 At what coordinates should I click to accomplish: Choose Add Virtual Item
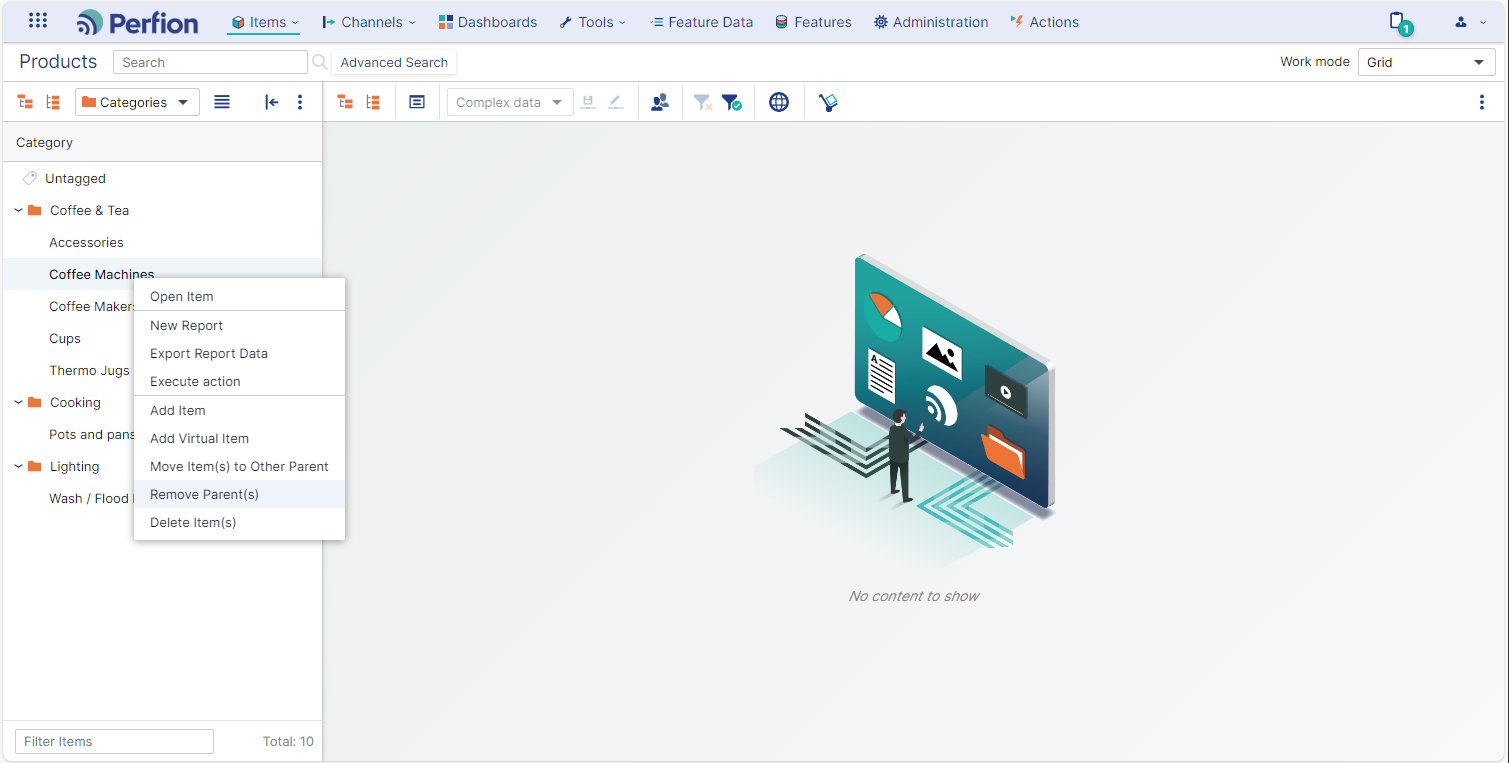(x=239, y=438)
